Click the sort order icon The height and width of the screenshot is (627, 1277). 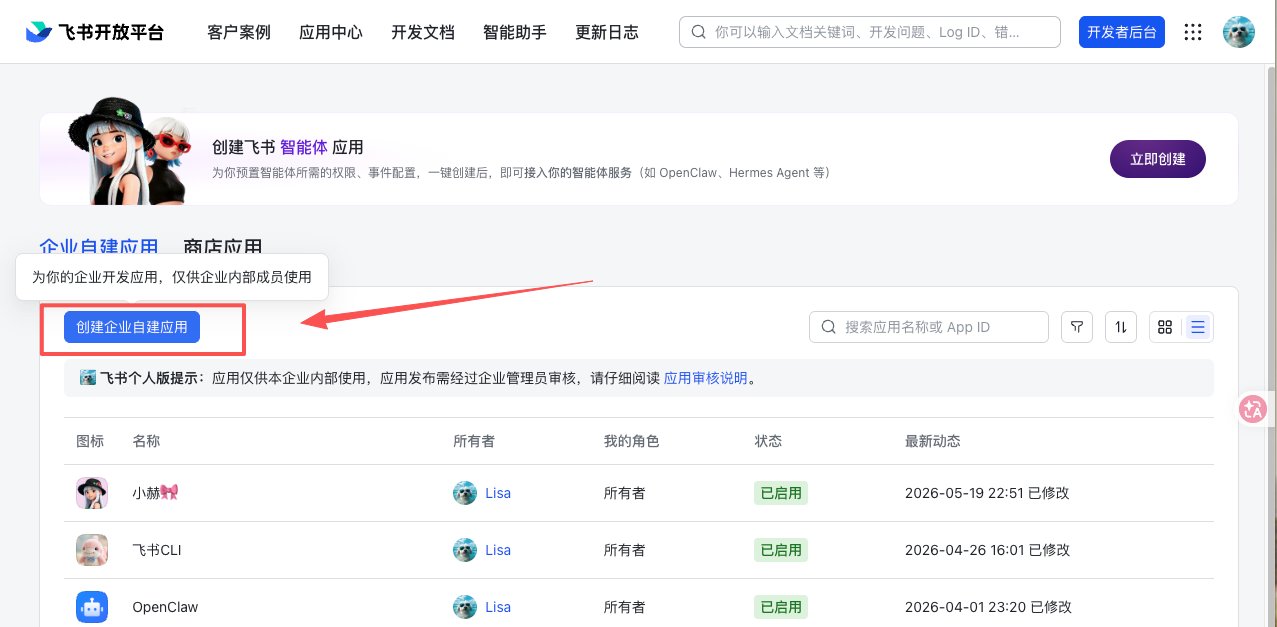pos(1121,327)
